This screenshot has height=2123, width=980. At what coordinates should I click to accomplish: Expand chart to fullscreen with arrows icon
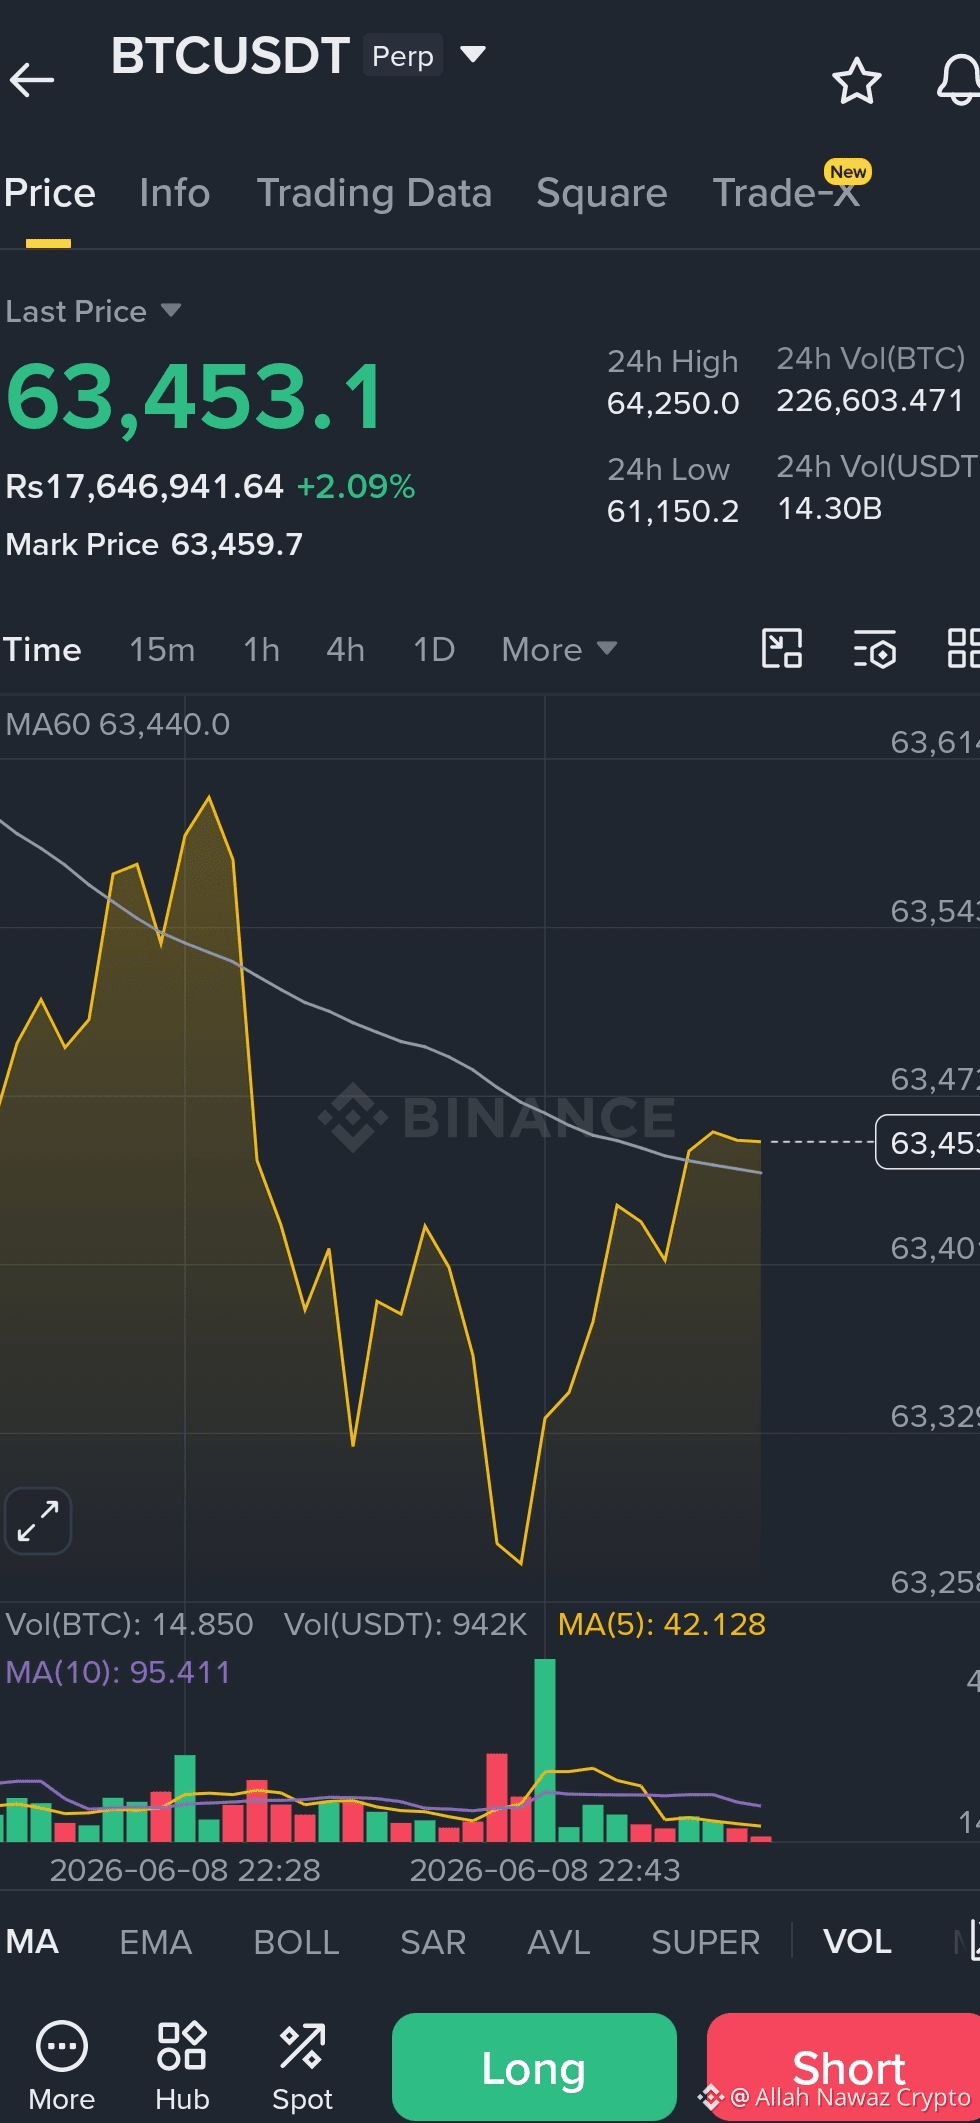[38, 1520]
